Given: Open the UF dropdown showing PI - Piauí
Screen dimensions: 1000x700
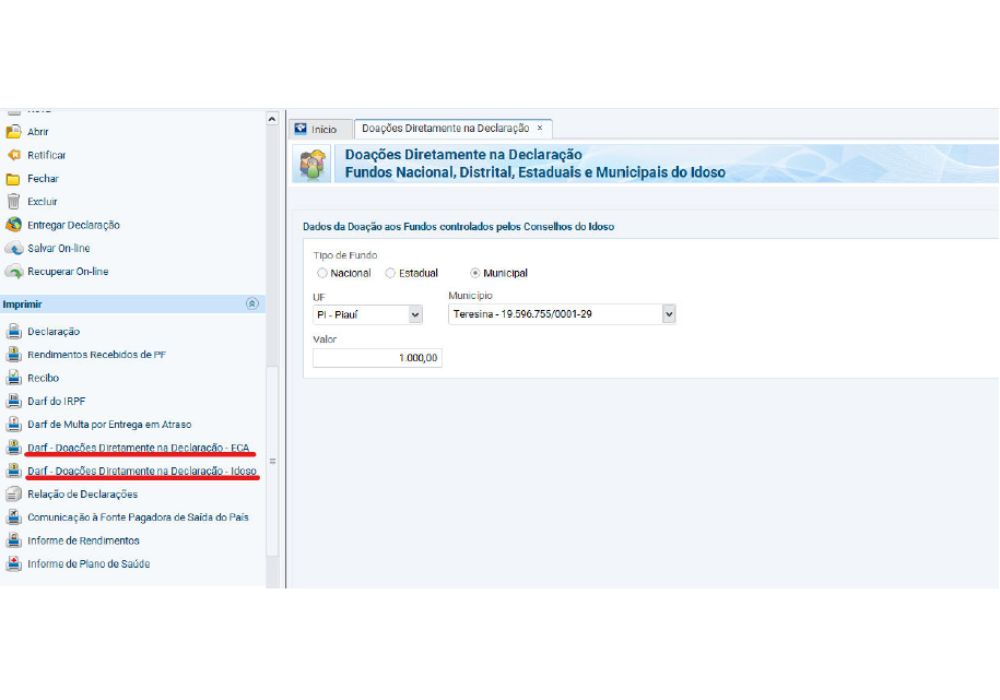Looking at the screenshot, I should pos(416,314).
